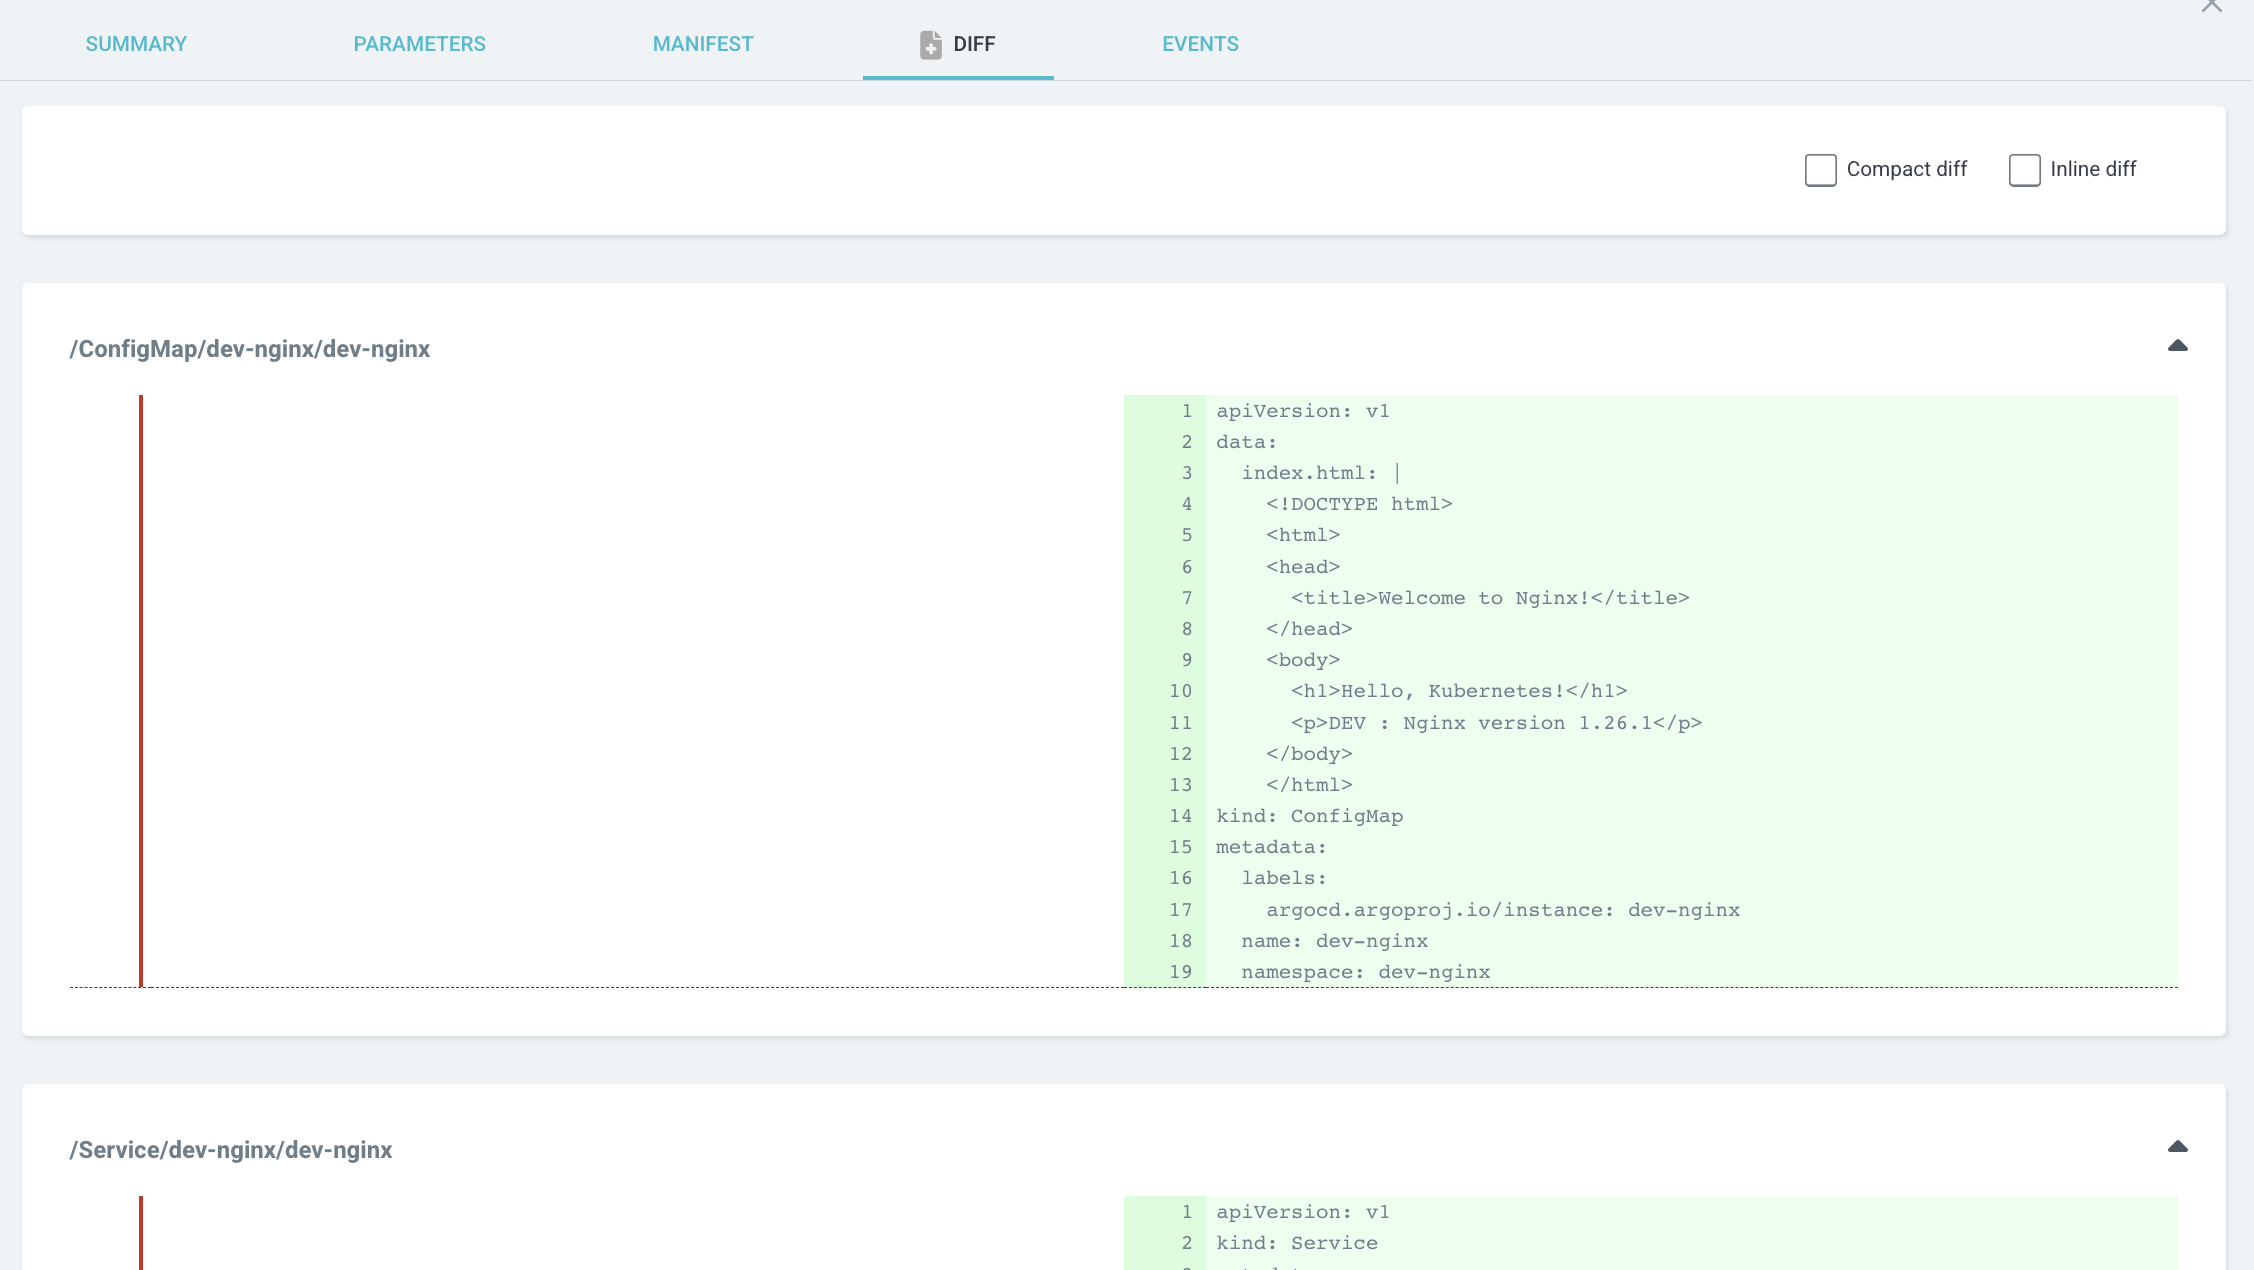Screen dimensions: 2254x1270
Task: Enable the Compact diff checkbox
Action: (1820, 170)
